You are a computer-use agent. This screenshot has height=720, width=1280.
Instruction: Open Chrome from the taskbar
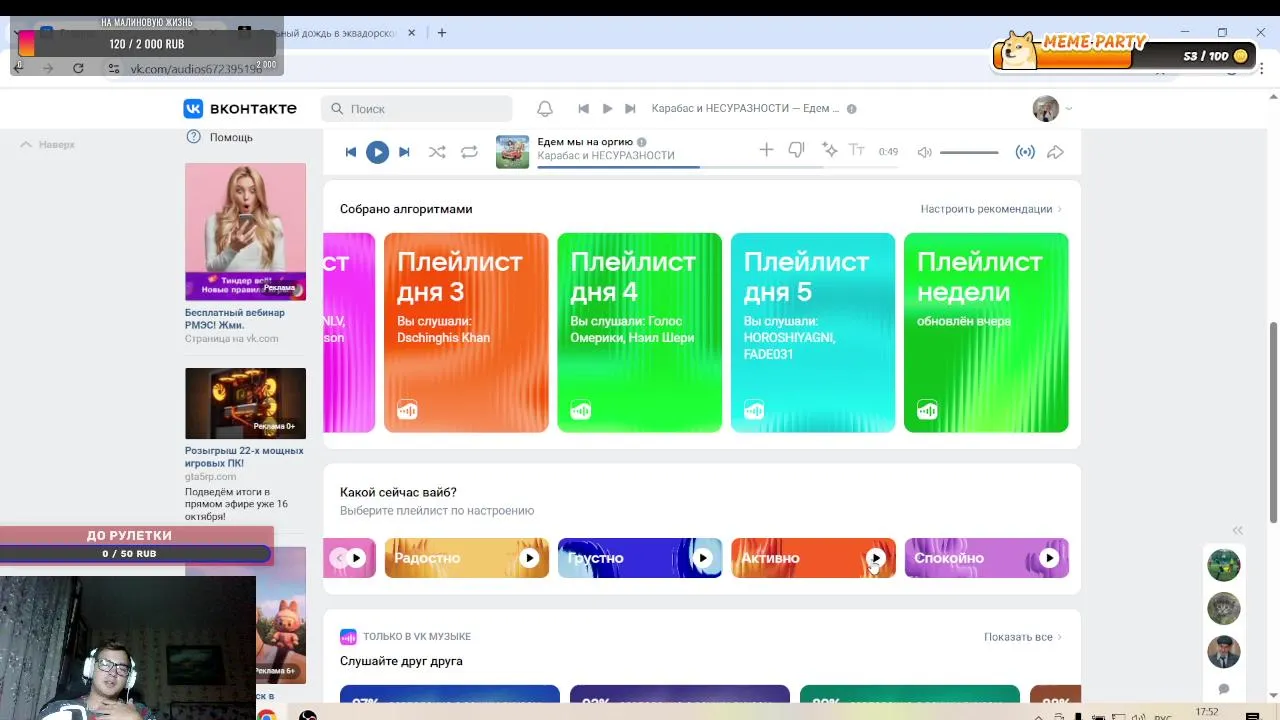pyautogui.click(x=267, y=715)
